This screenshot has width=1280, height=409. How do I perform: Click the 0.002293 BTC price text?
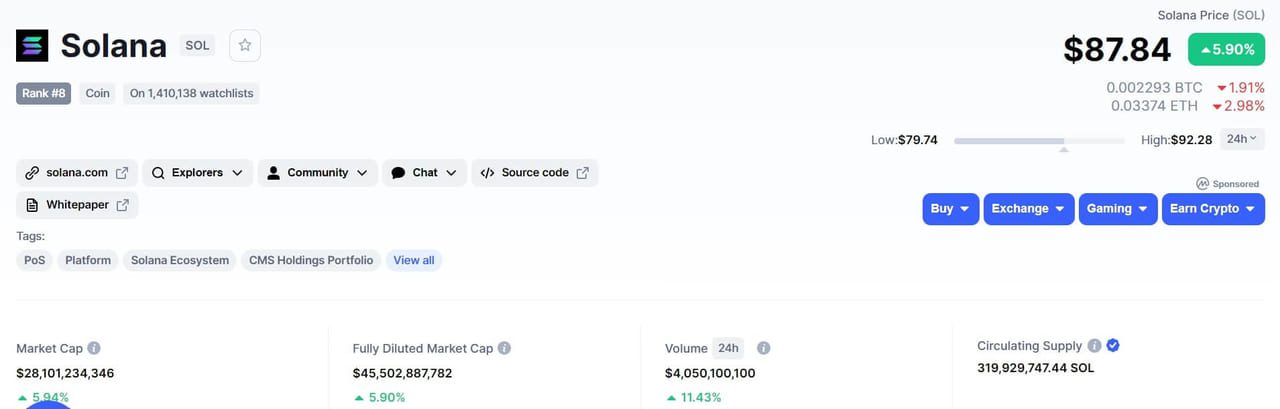[1154, 88]
